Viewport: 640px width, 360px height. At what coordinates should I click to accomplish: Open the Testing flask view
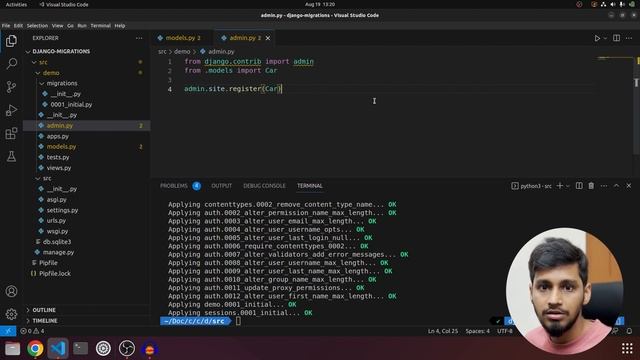pyautogui.click(x=11, y=156)
